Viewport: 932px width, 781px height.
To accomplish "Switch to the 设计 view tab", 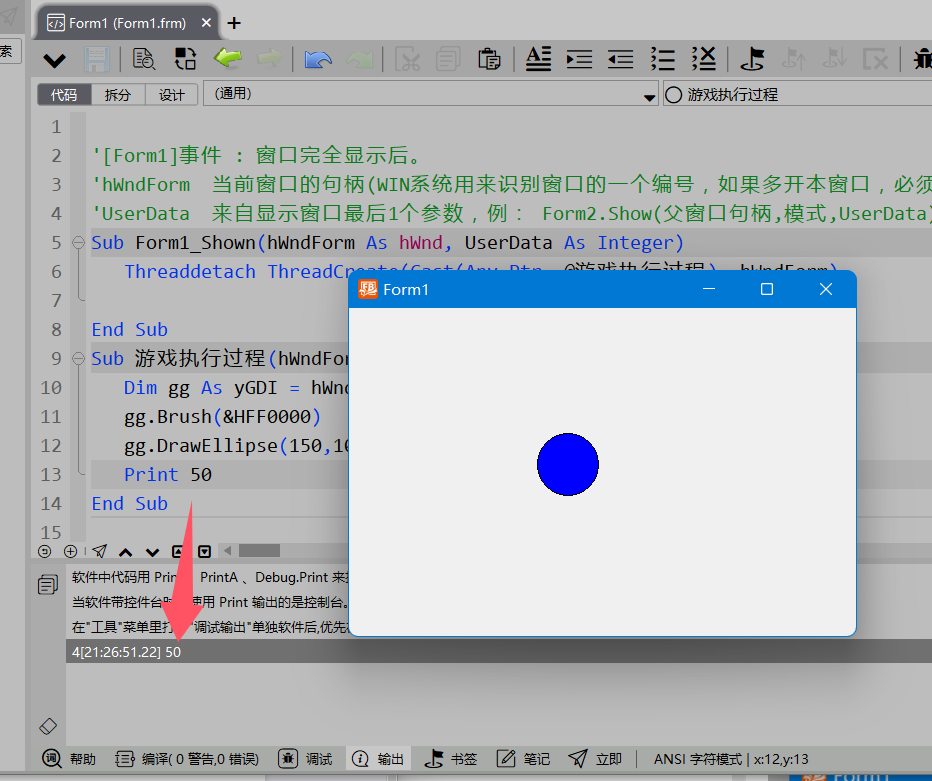I will pyautogui.click(x=172, y=95).
